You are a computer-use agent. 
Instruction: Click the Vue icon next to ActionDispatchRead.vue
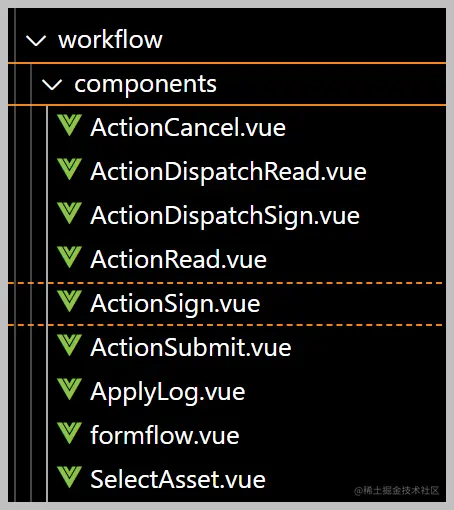coord(69,169)
